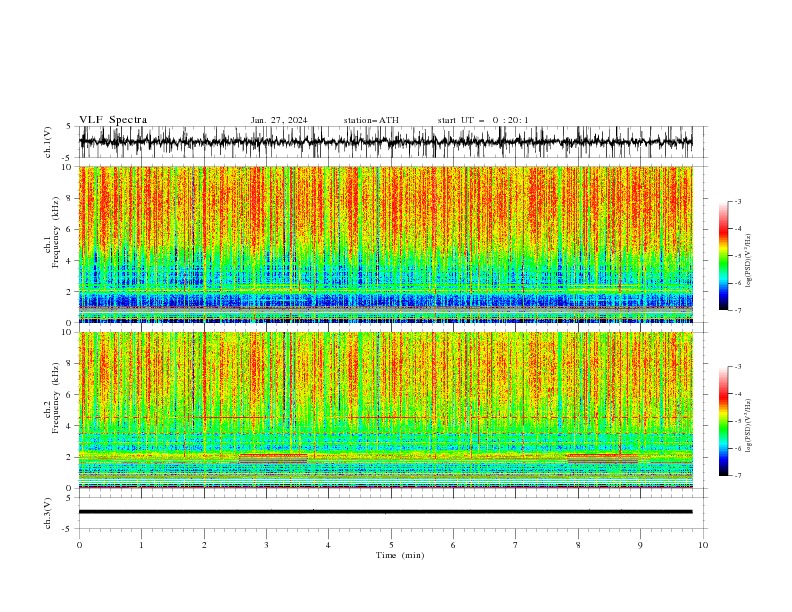Click the "ch.3(V)" axis label

[48, 513]
